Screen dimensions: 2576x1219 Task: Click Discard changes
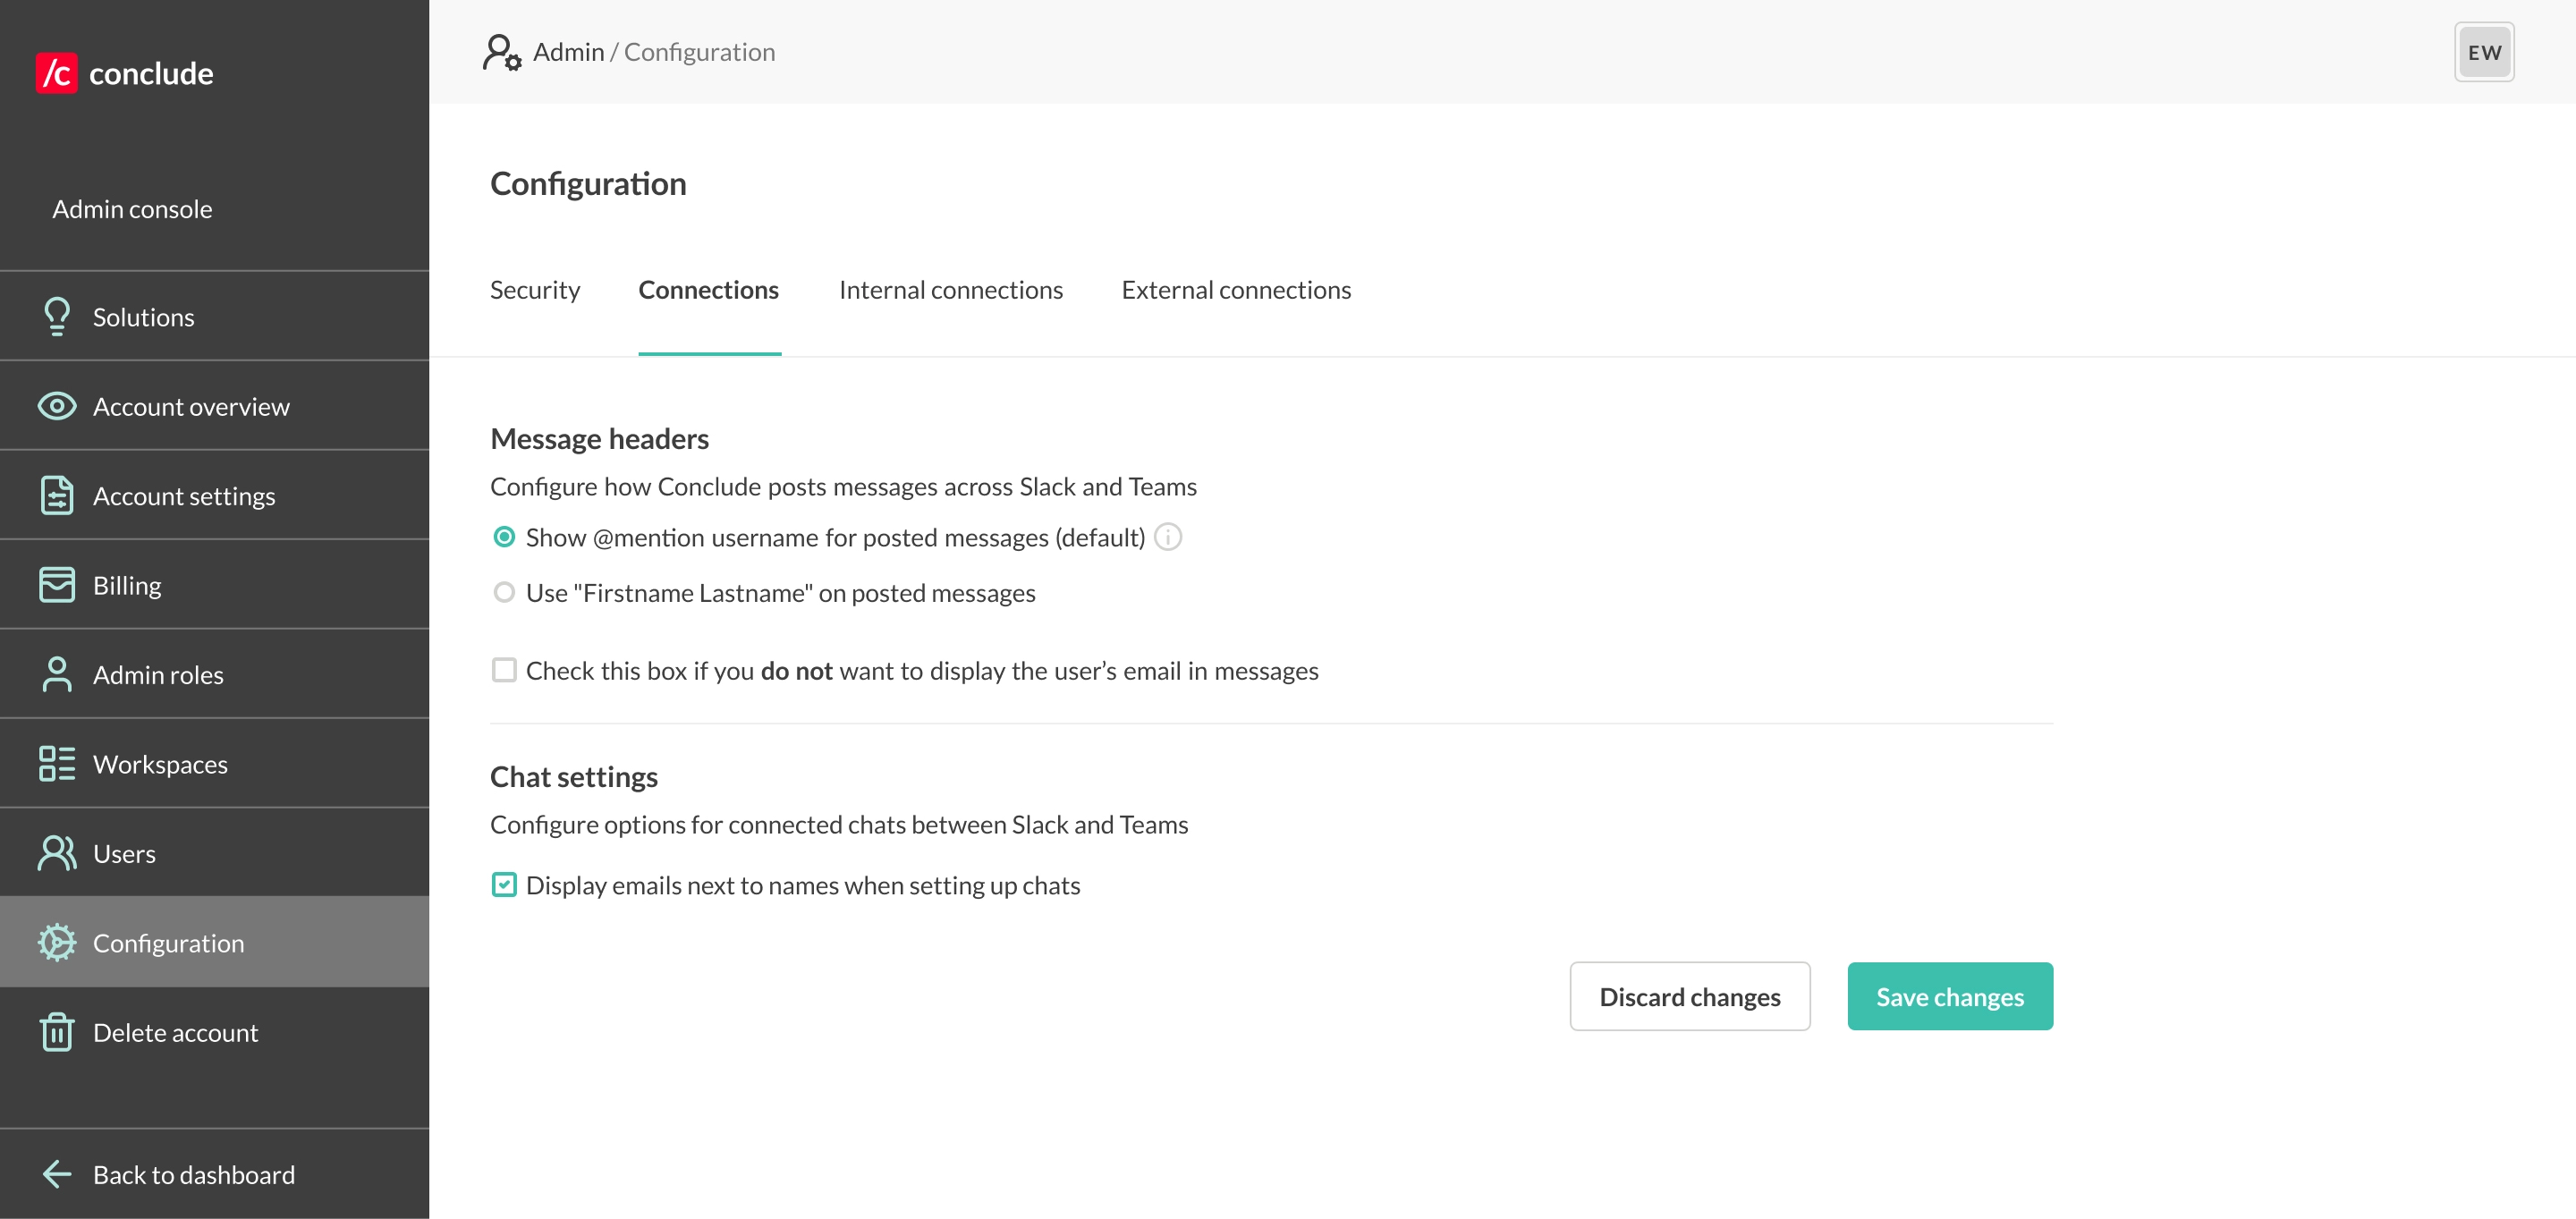[x=1690, y=996]
